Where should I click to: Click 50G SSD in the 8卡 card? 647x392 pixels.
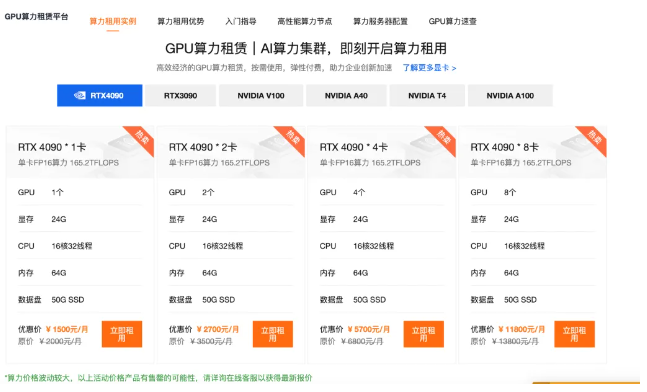520,300
